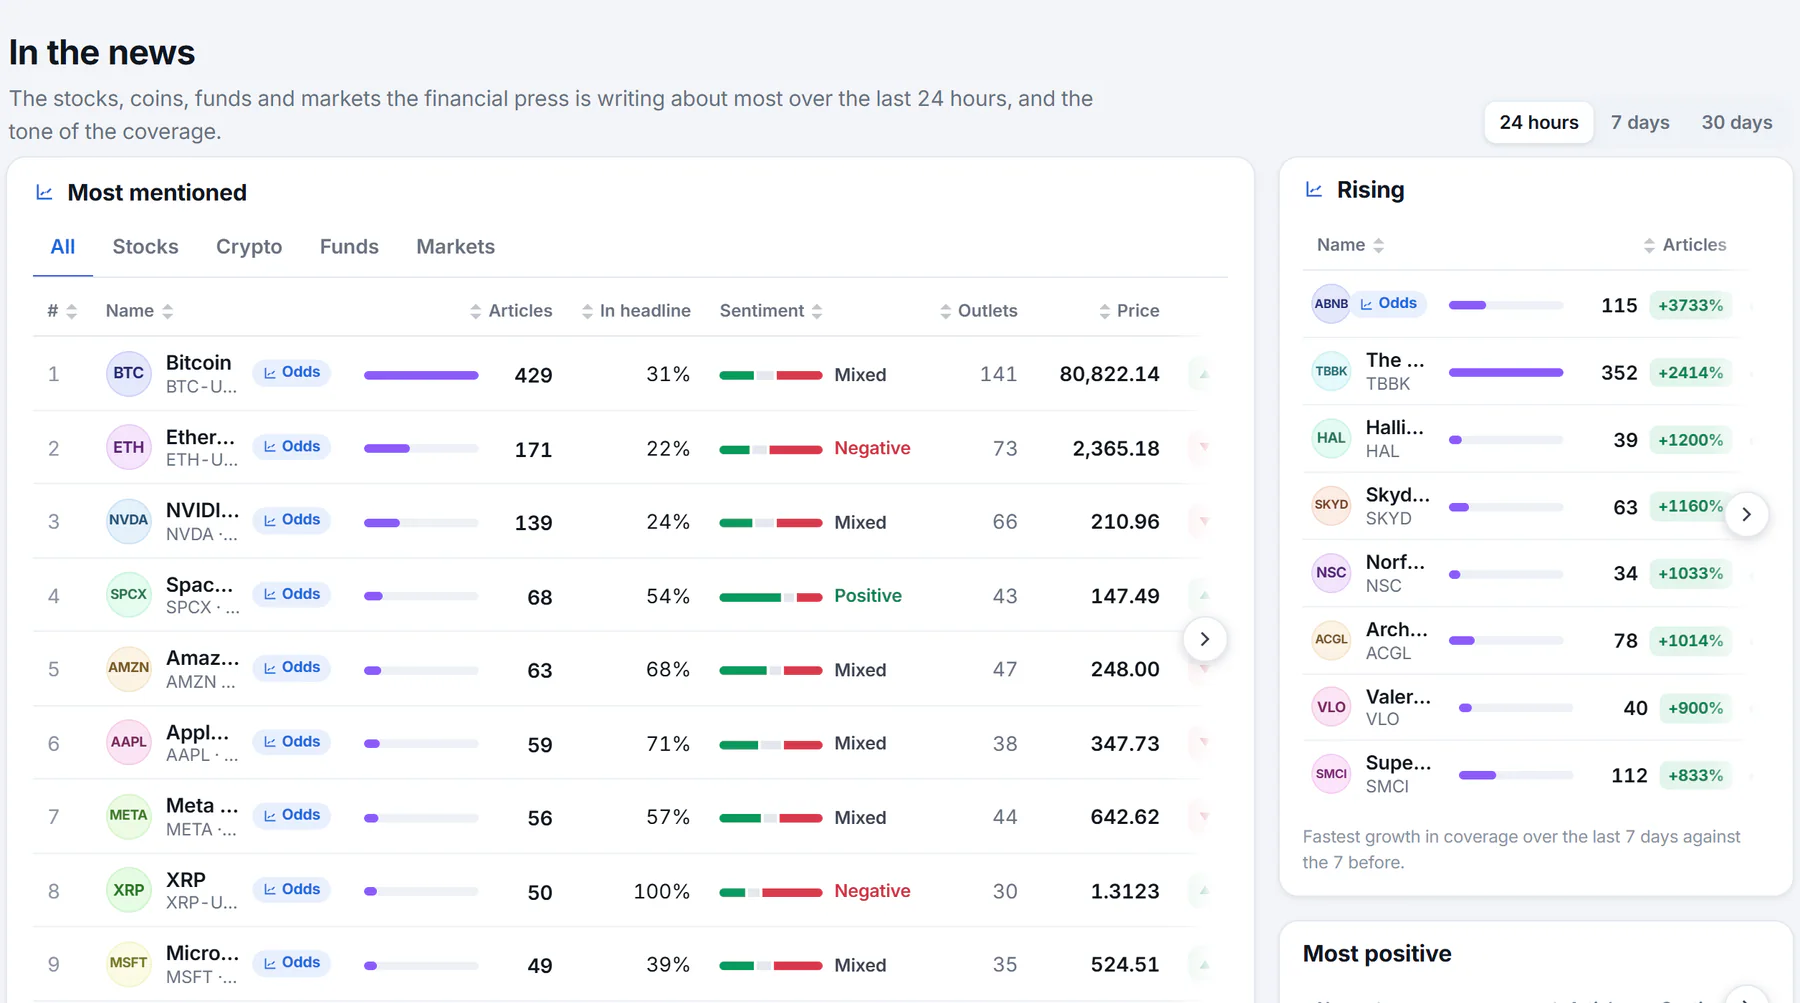Switch to the Funds tab

click(x=349, y=247)
